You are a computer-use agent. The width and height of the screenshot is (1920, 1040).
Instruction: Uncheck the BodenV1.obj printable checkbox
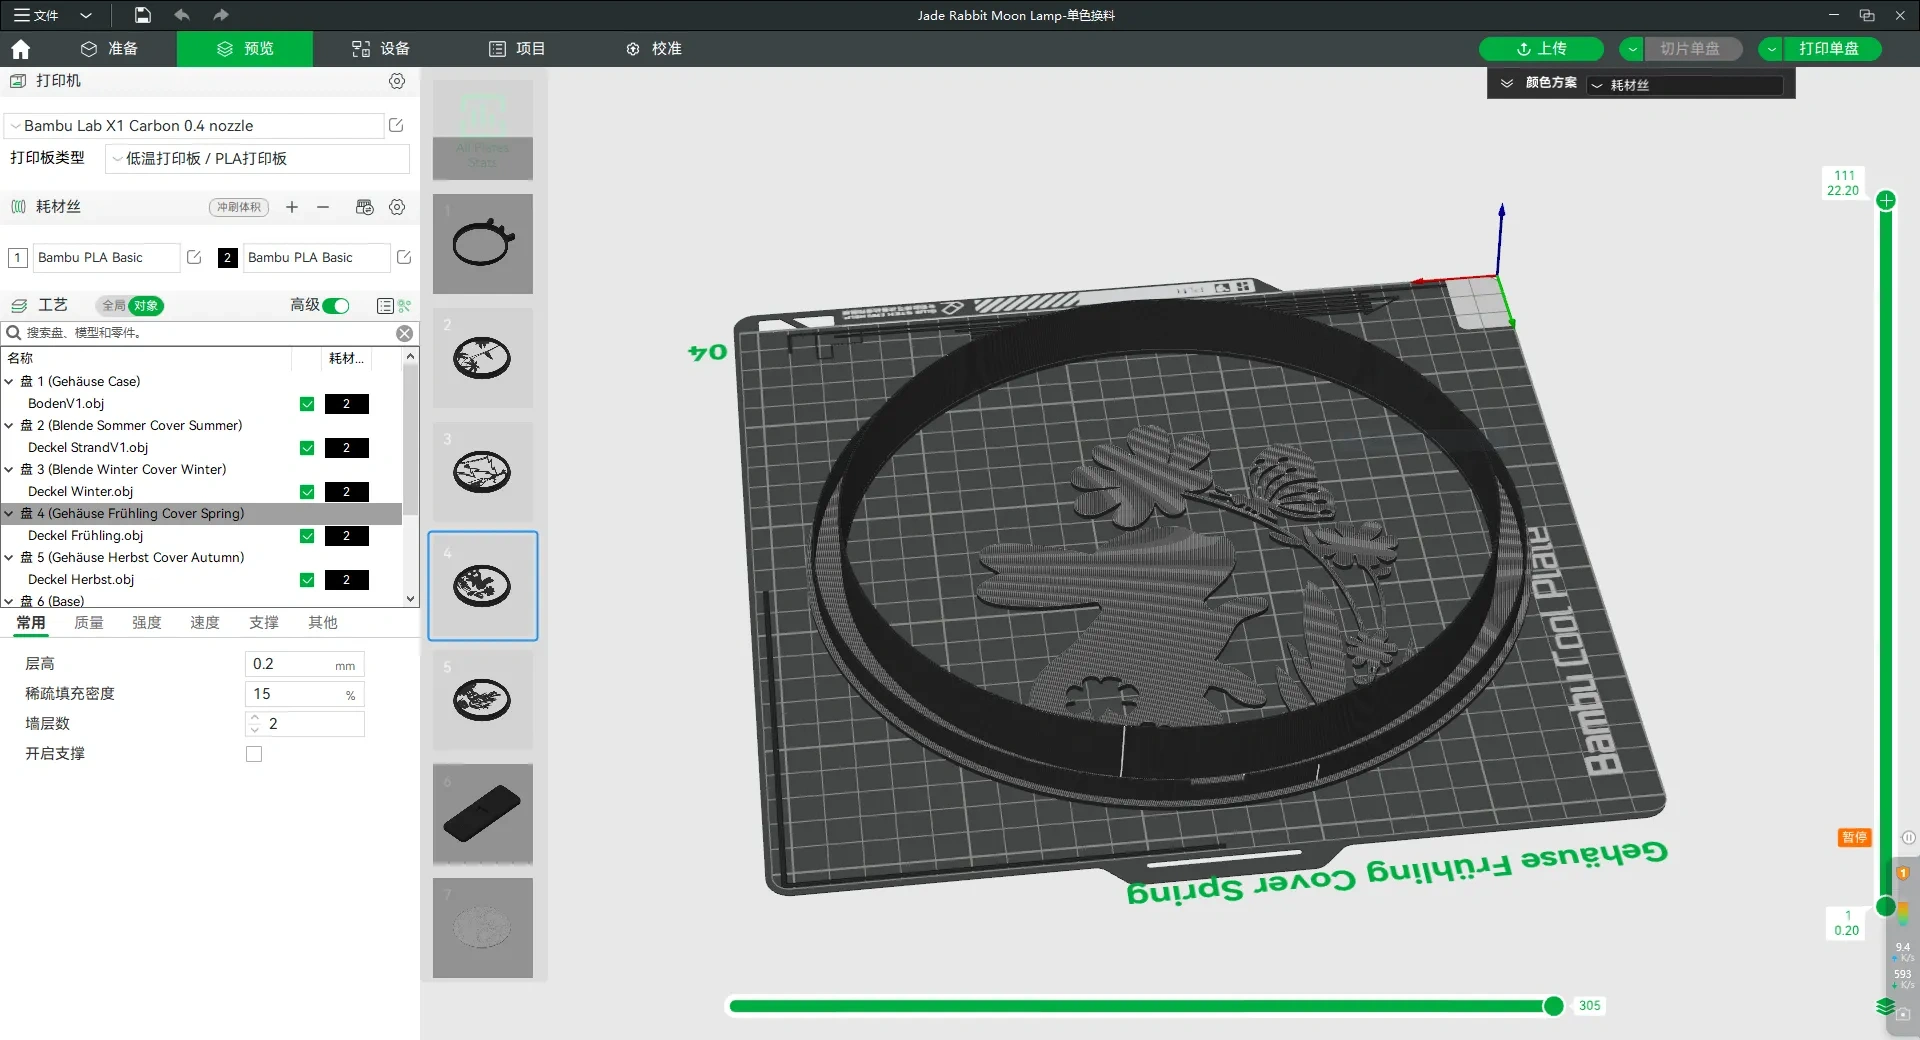point(307,404)
